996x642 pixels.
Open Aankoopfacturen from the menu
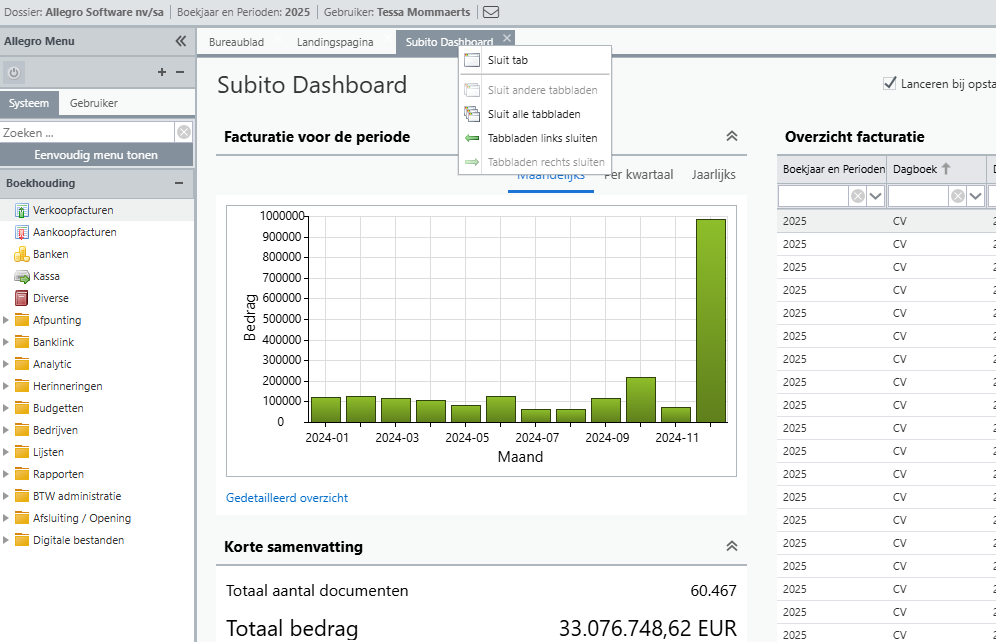[75, 232]
